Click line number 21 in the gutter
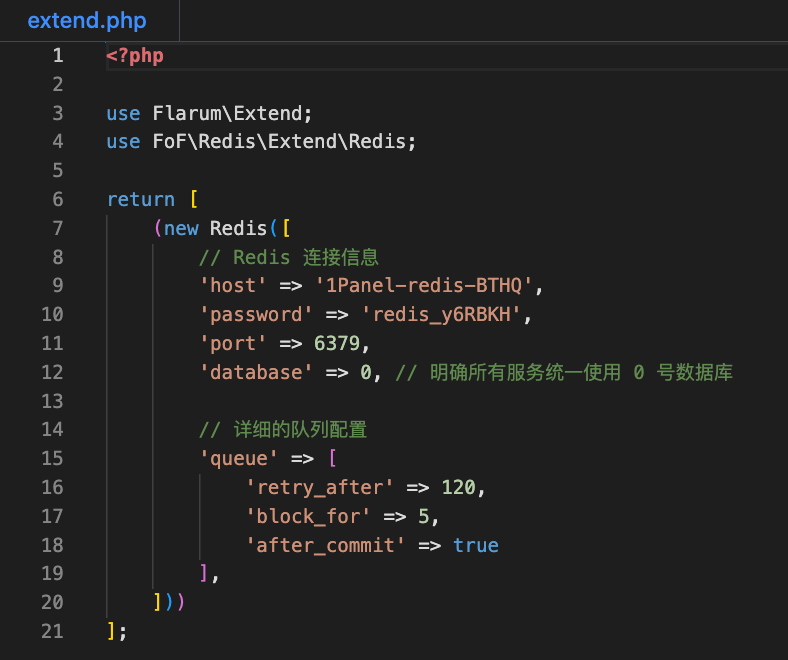Screen dimensions: 788x660 pyautogui.click(x=52, y=632)
